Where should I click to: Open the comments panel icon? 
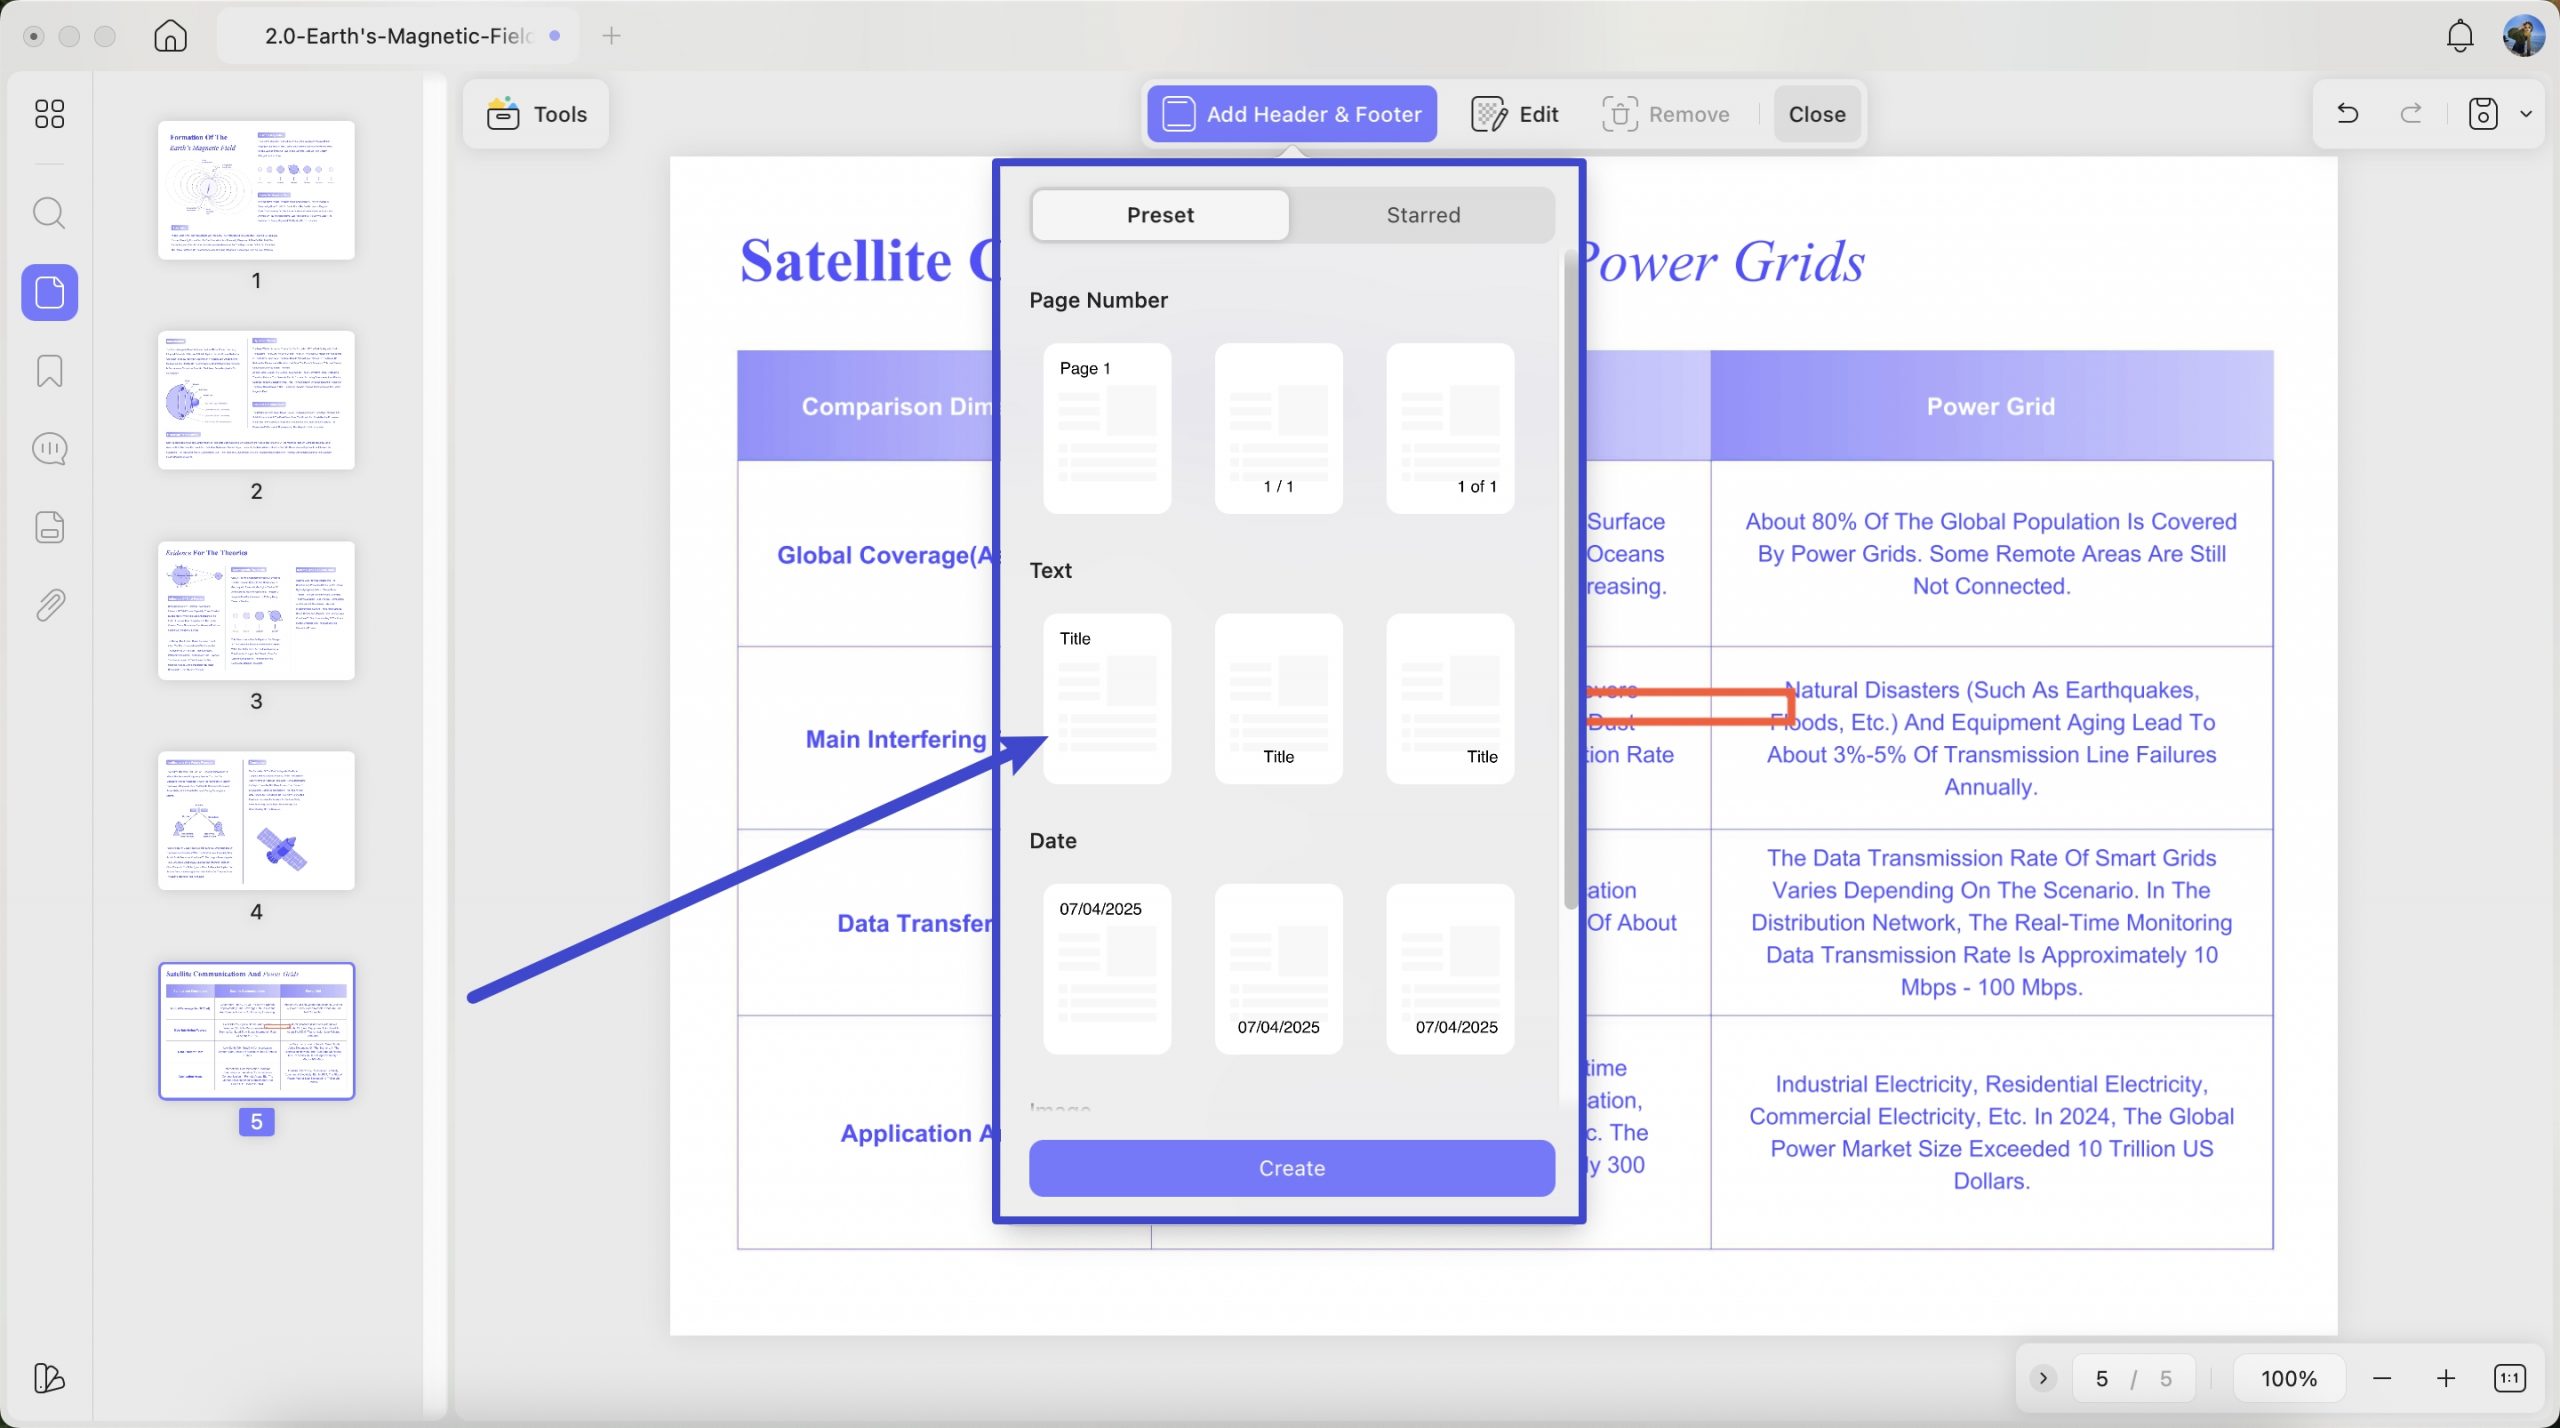[49, 449]
